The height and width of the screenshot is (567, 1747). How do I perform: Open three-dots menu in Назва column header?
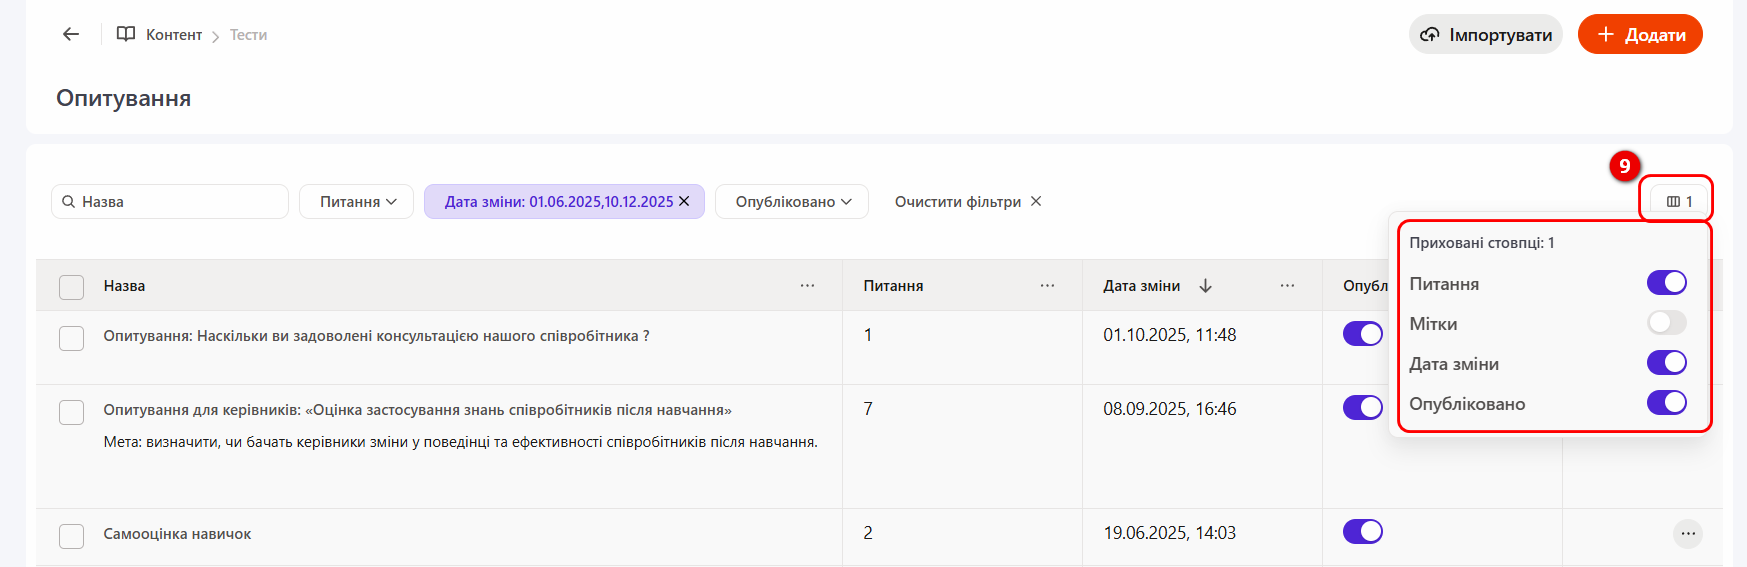click(x=807, y=286)
